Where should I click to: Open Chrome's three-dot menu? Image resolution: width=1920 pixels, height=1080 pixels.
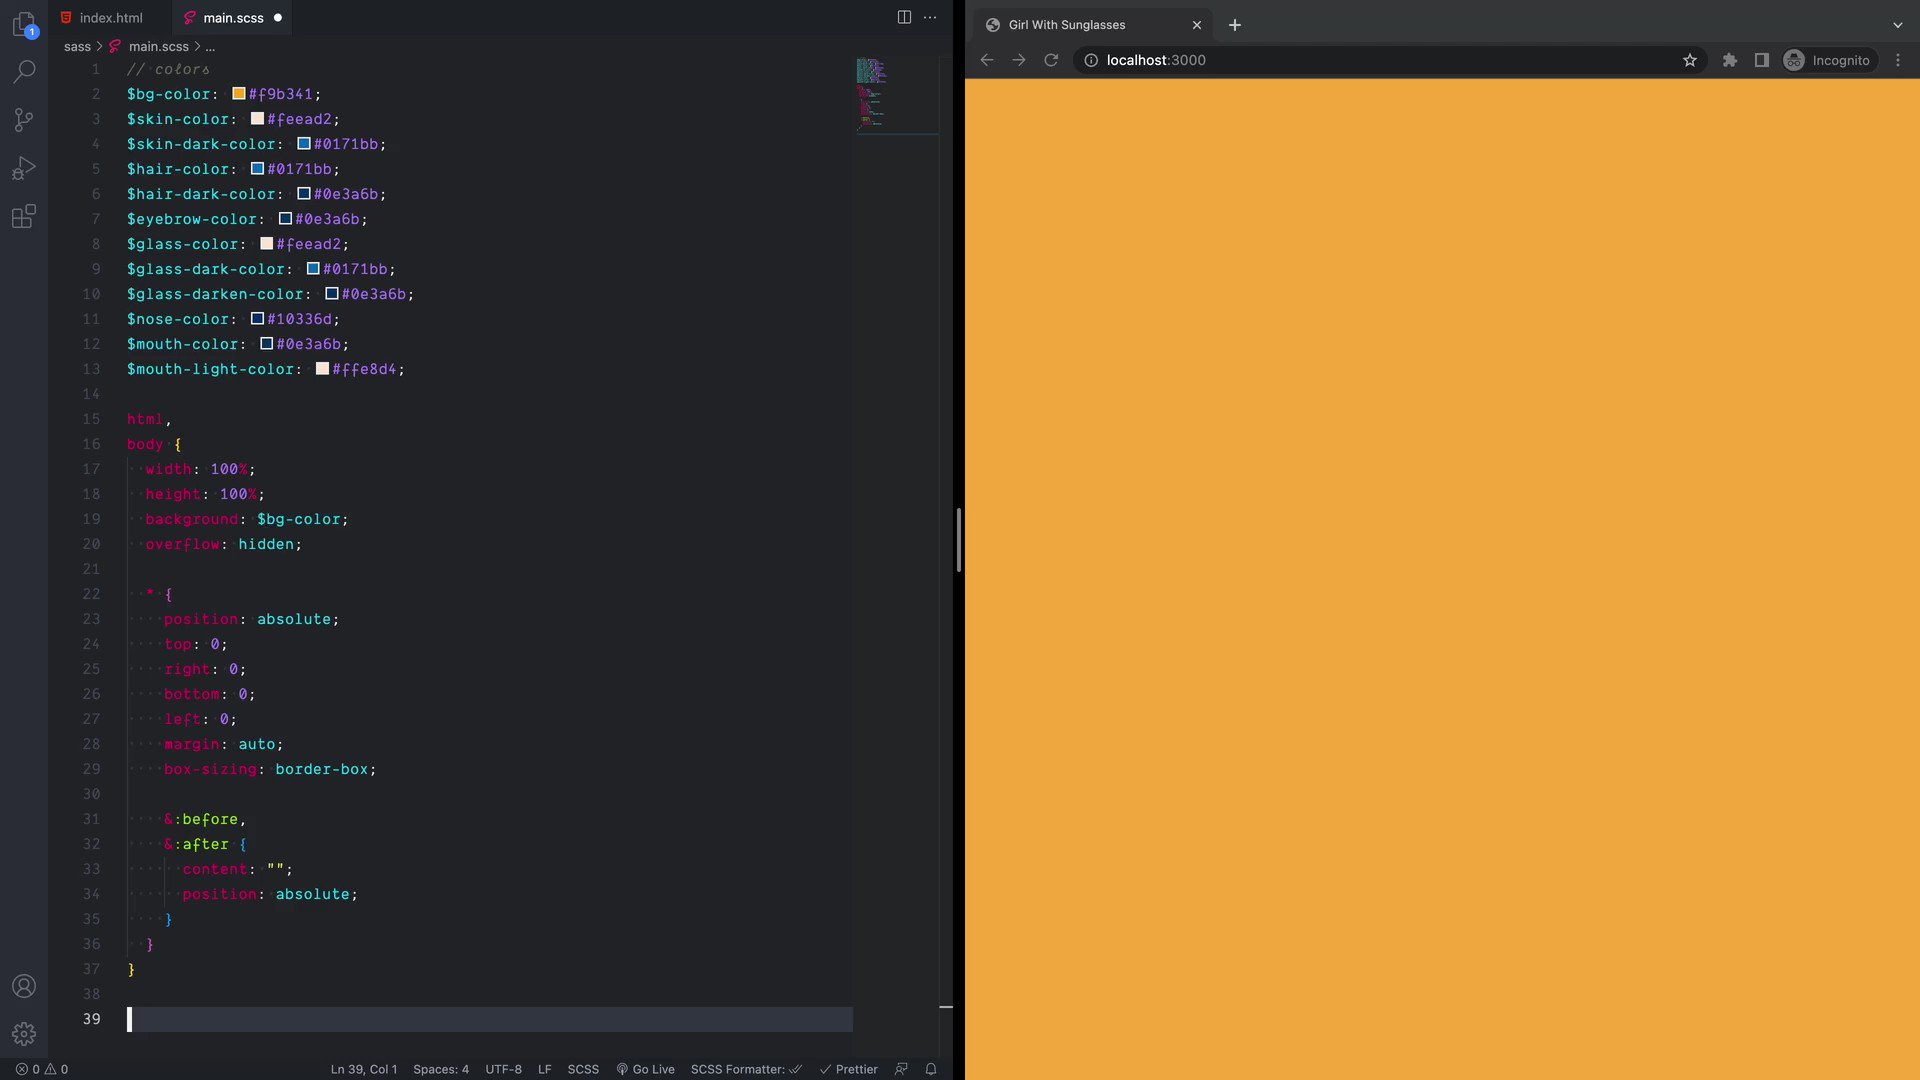click(1899, 60)
